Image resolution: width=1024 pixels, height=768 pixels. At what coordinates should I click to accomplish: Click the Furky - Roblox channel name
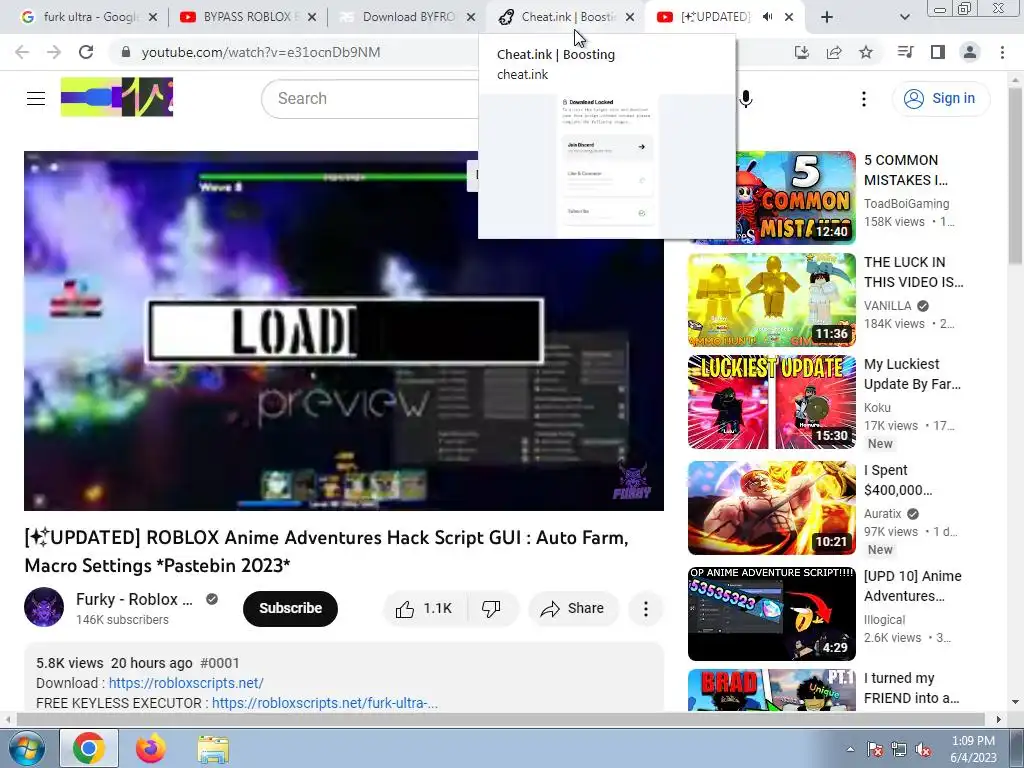[x=134, y=600]
